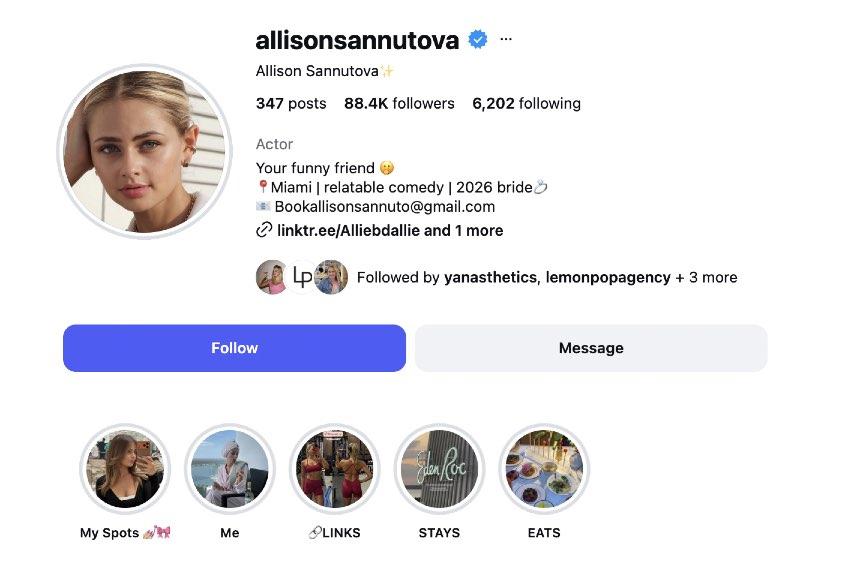Click the main profile picture
857x565 pixels.
(145, 151)
